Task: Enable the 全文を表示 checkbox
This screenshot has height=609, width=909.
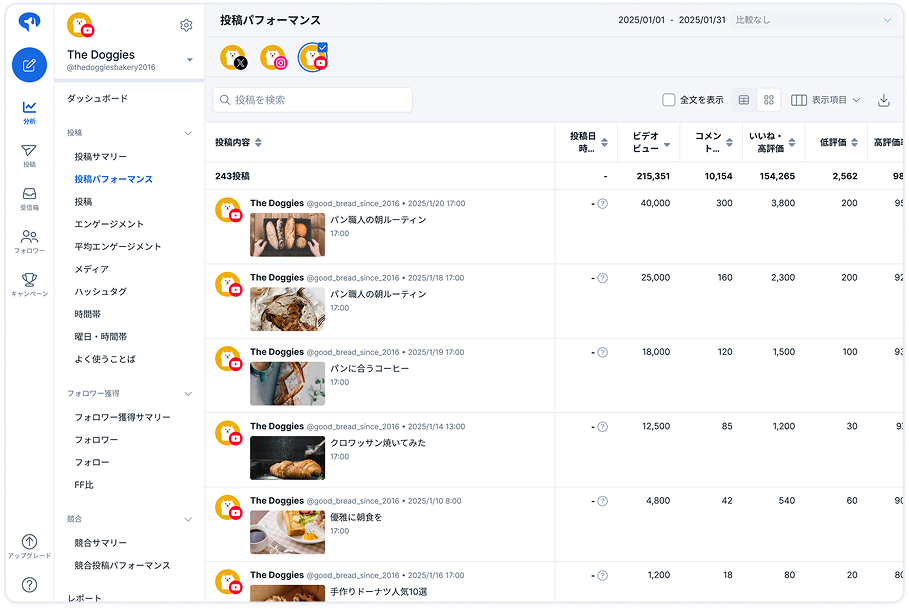Action: (x=668, y=100)
